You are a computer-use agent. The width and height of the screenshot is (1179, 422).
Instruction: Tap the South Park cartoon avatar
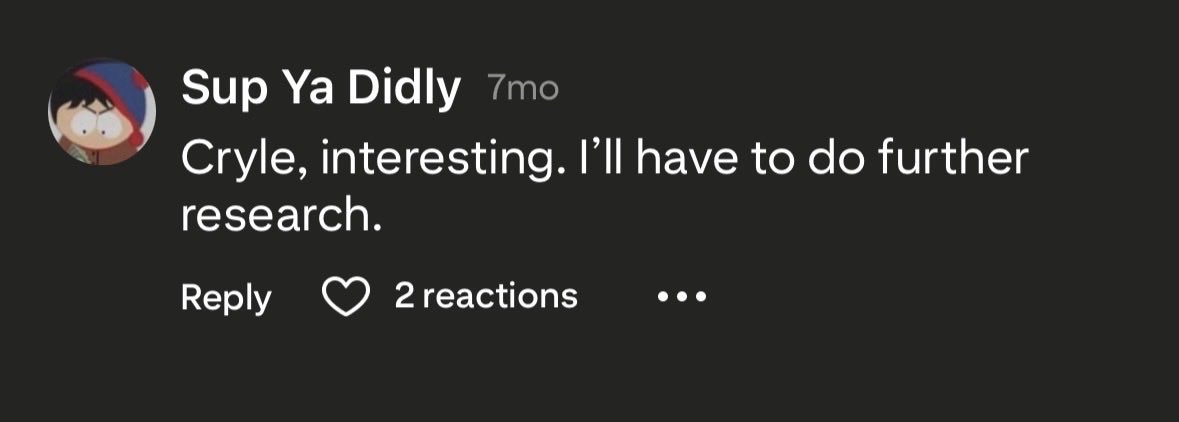coord(102,111)
